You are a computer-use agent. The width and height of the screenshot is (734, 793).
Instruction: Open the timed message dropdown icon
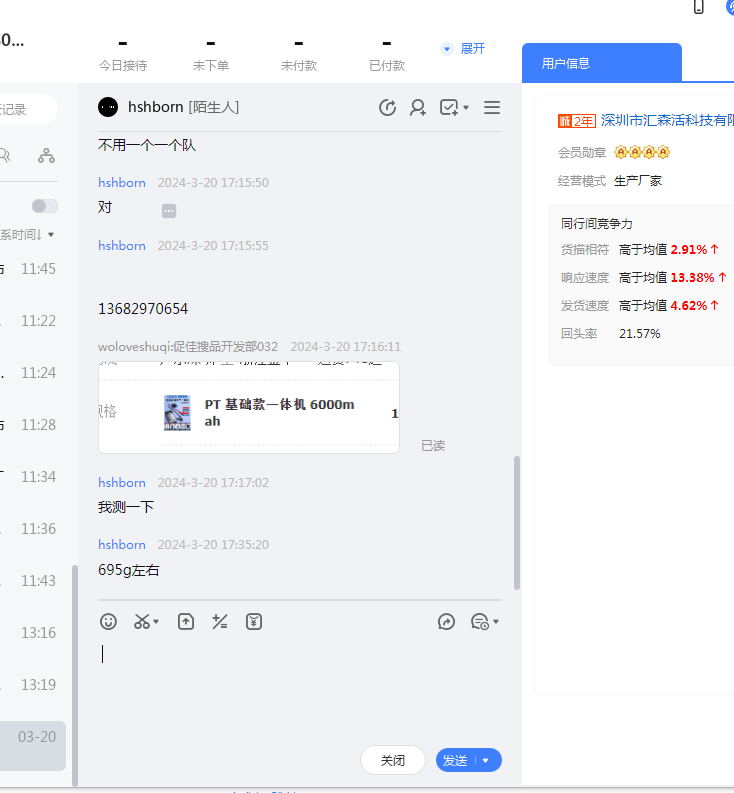pyautogui.click(x=484, y=622)
